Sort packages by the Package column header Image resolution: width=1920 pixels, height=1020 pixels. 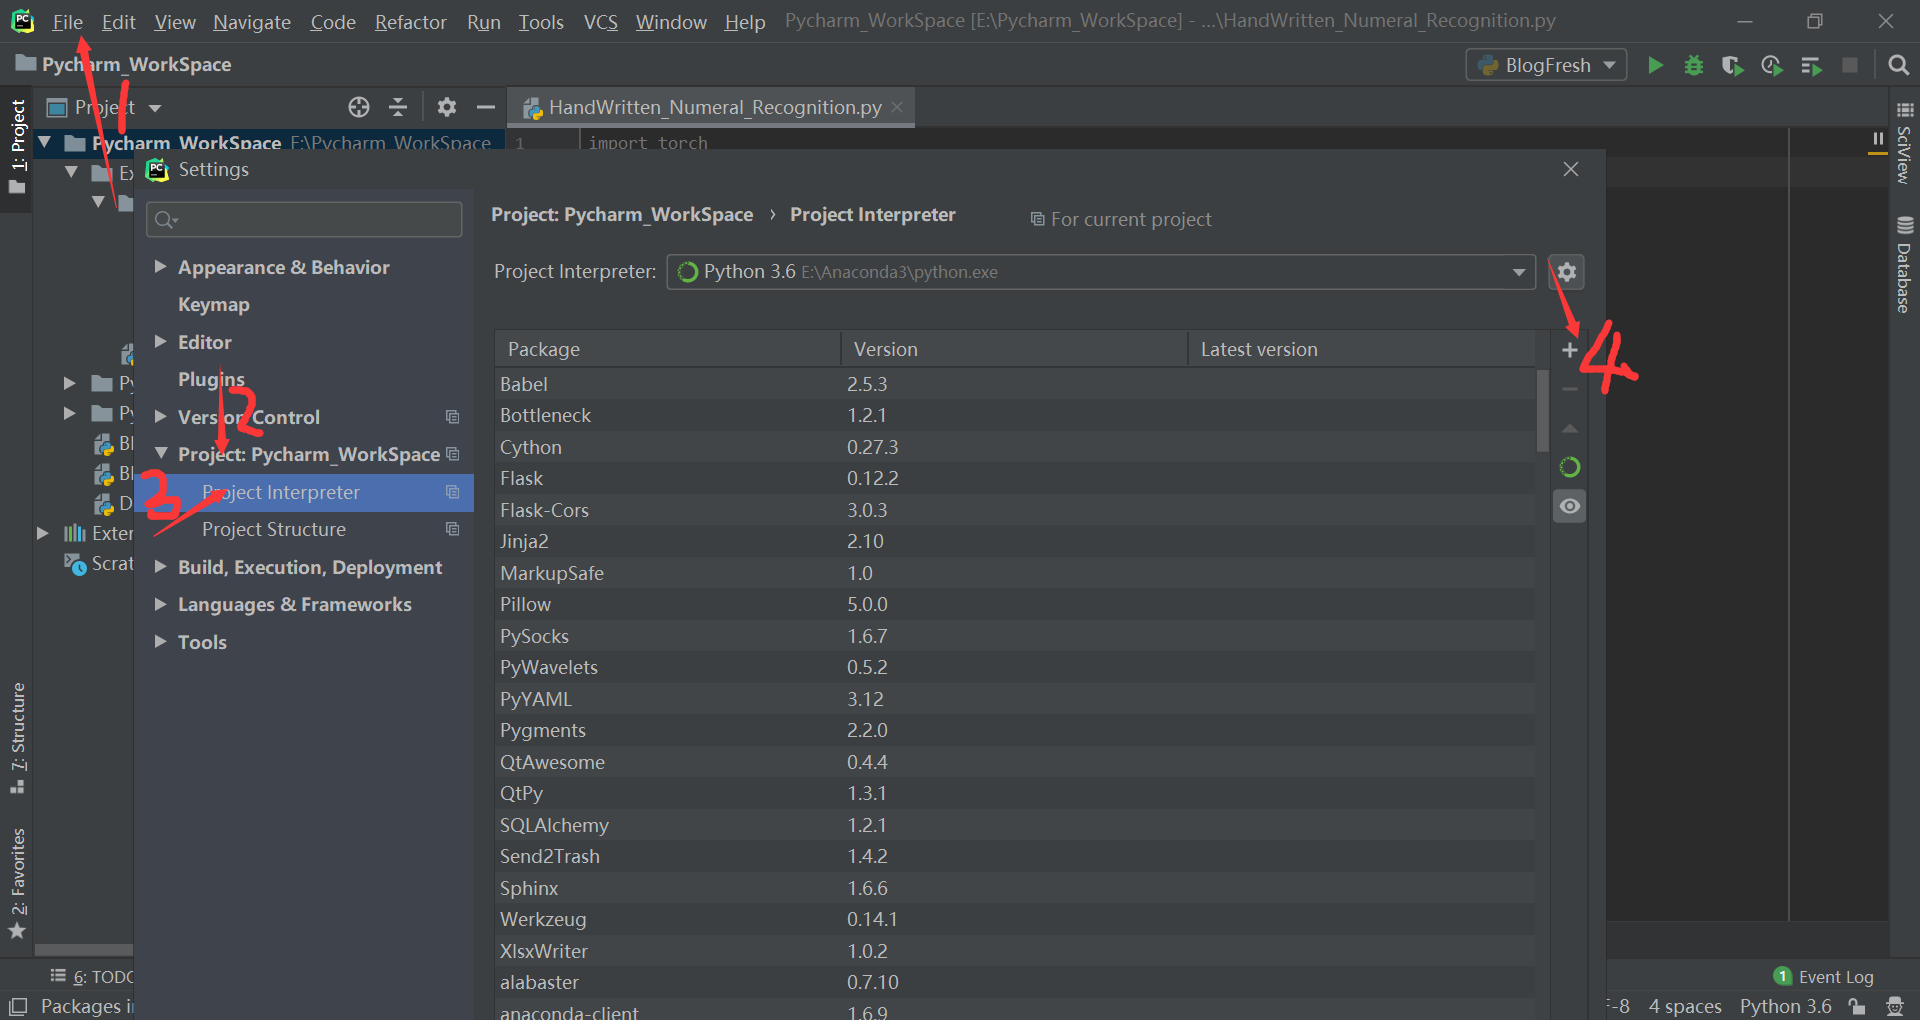click(x=667, y=349)
